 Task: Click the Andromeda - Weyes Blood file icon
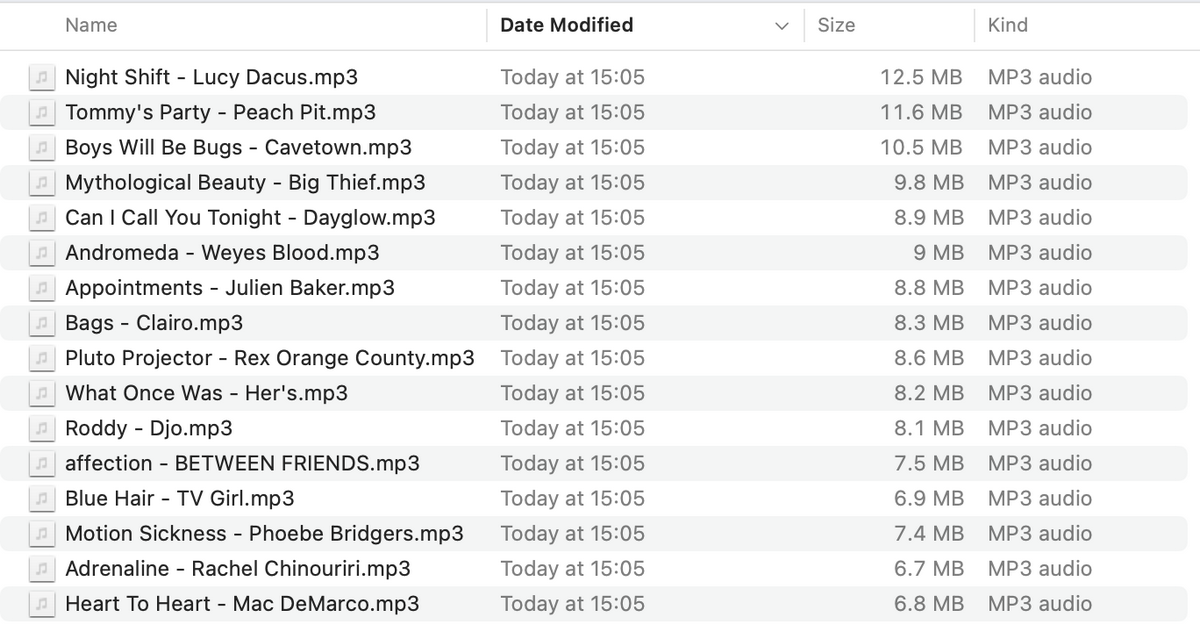click(x=42, y=252)
